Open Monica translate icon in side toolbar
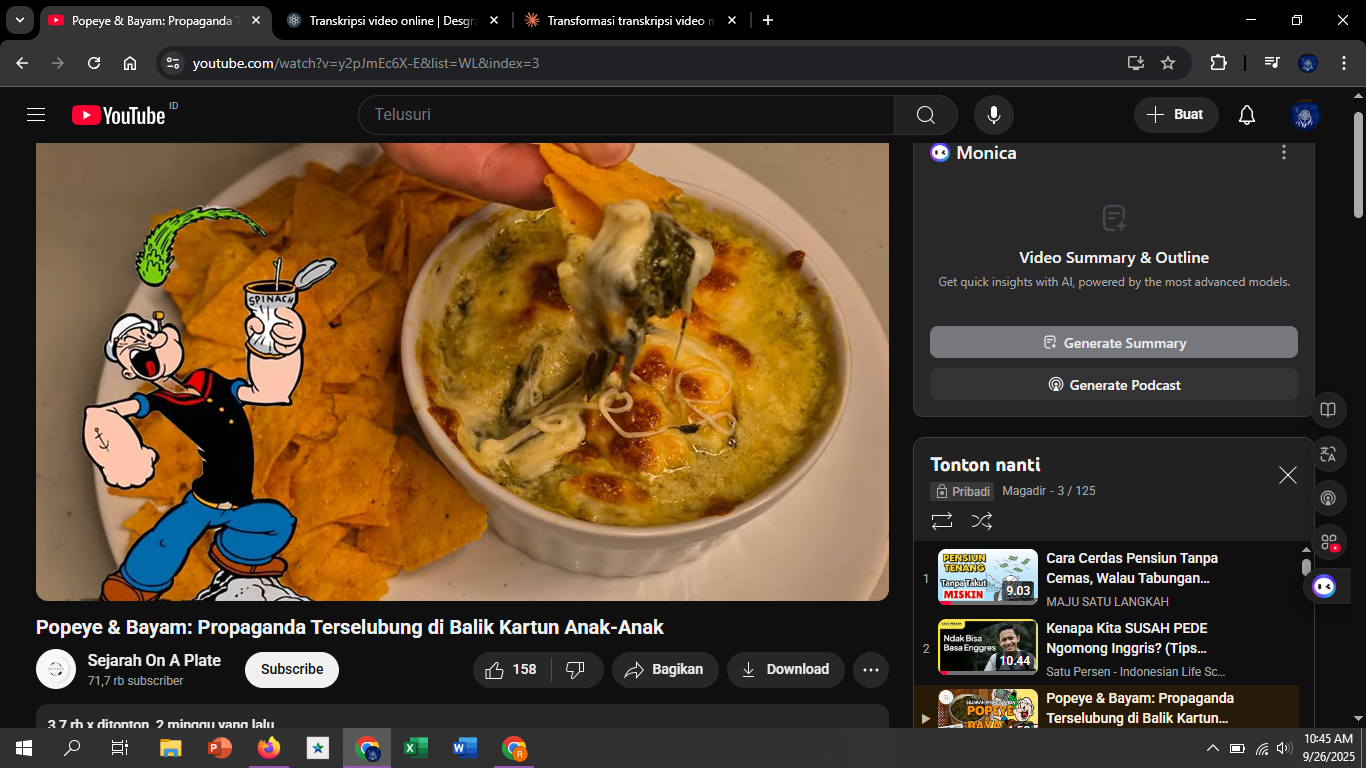 point(1328,454)
